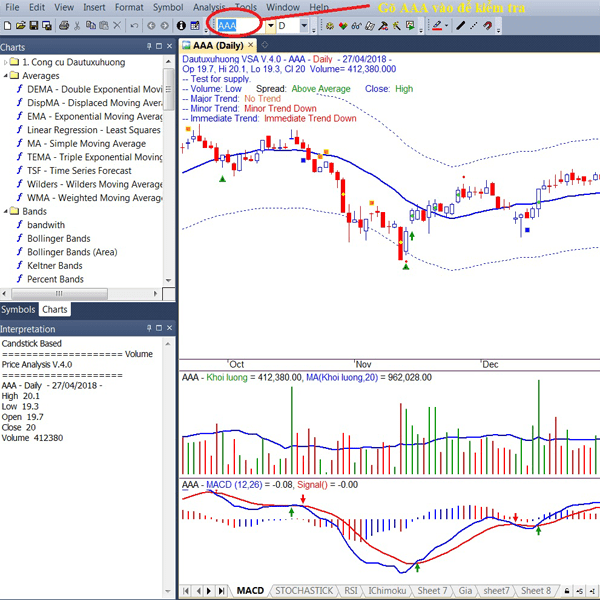Collapse the Averages folder in tree

click(5, 76)
